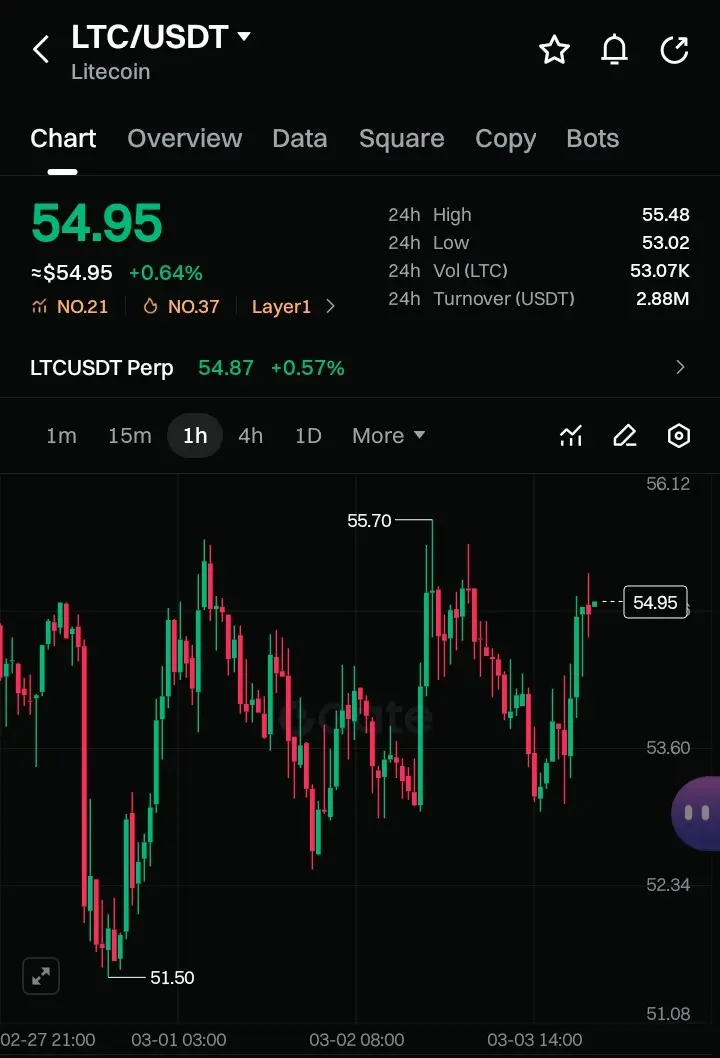
Task: Tap the large 54.95 price
Action: [x=96, y=223]
